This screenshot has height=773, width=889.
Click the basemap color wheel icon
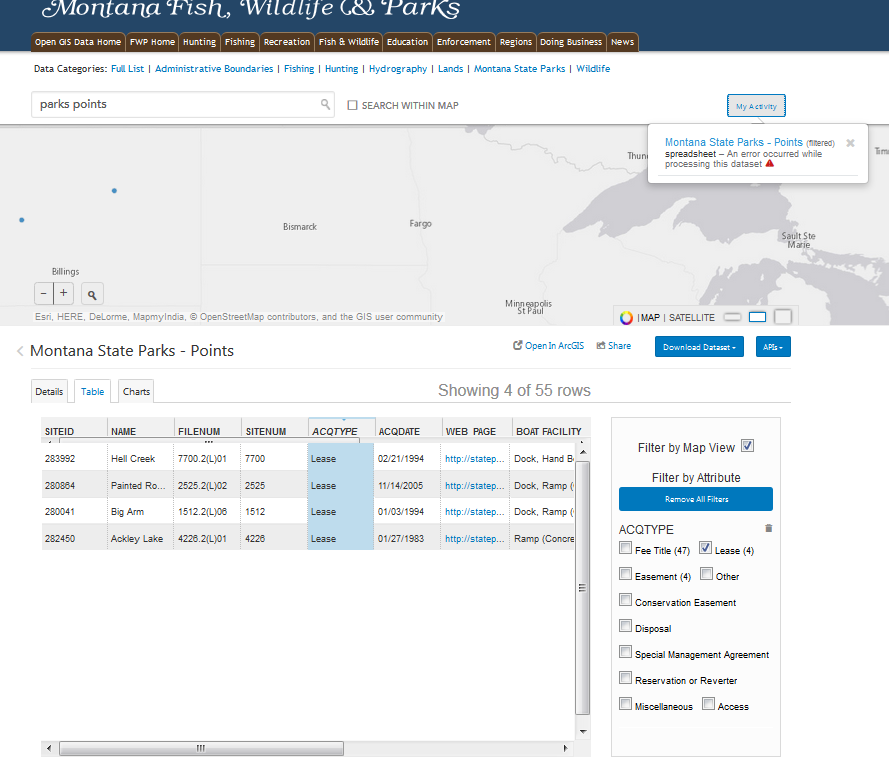tap(626, 318)
